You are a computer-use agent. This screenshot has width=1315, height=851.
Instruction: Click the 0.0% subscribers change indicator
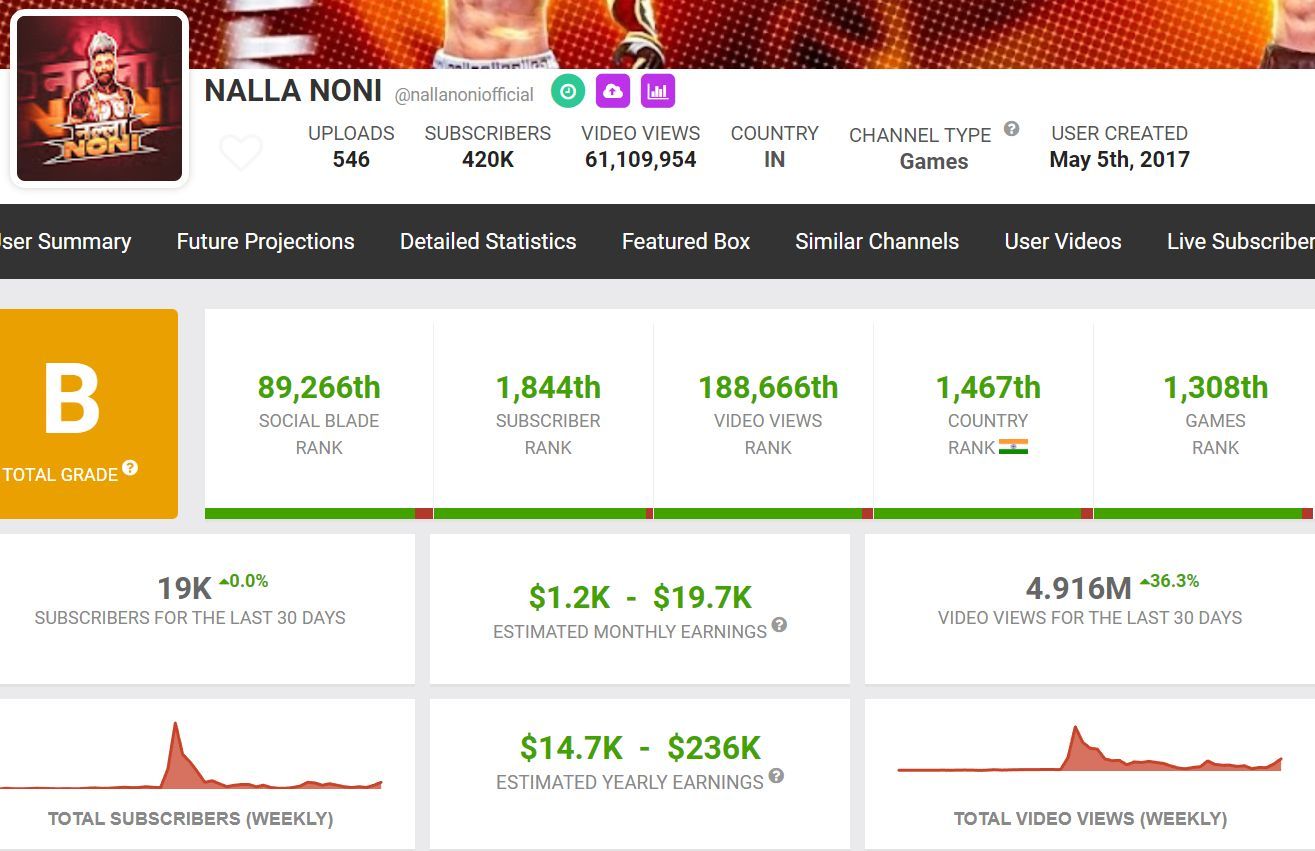tap(243, 581)
